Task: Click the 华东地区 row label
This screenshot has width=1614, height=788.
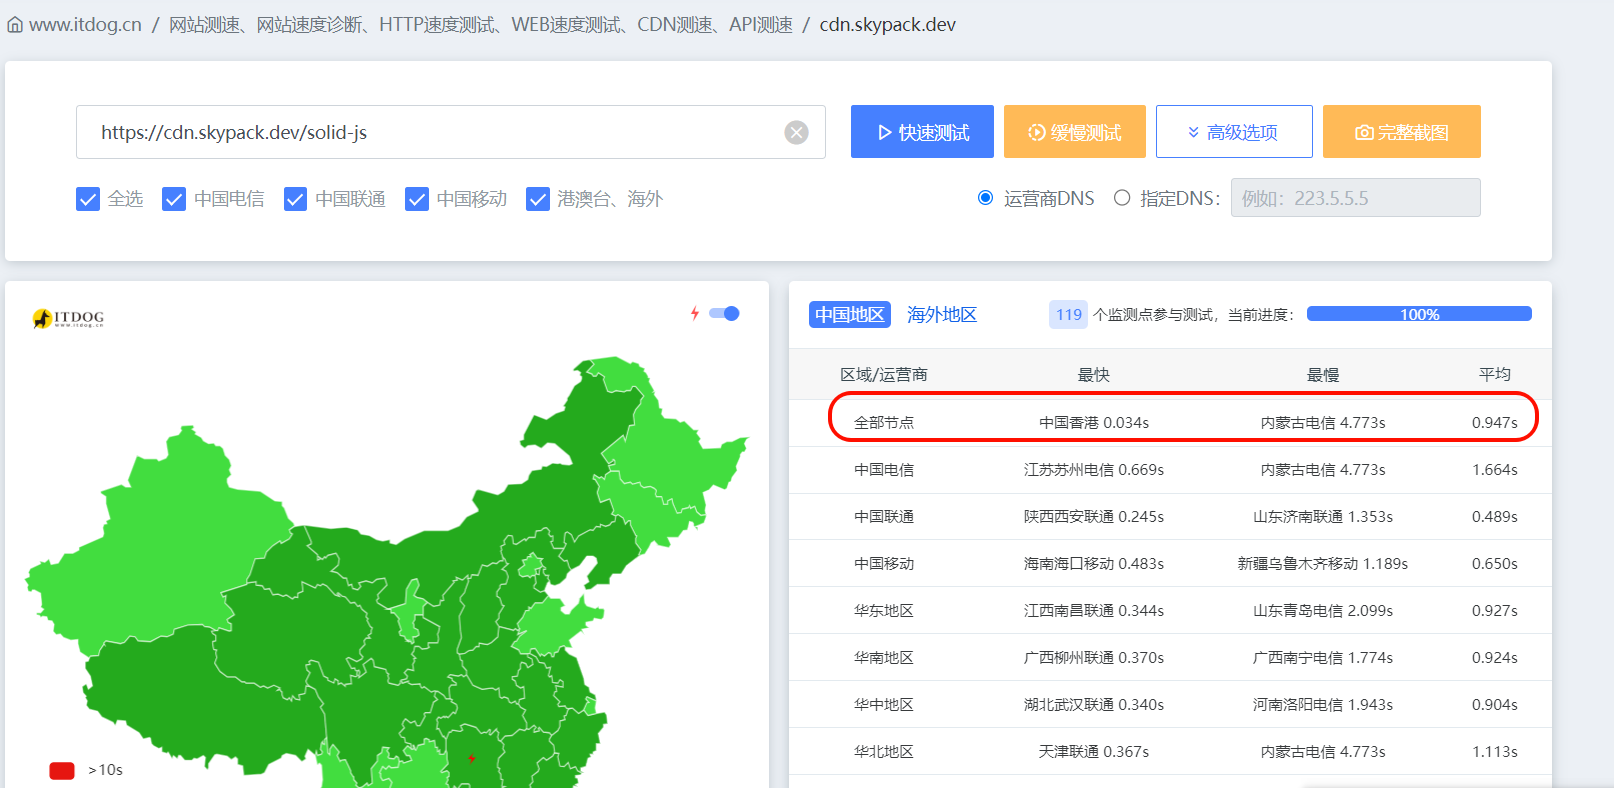Action: 884,610
